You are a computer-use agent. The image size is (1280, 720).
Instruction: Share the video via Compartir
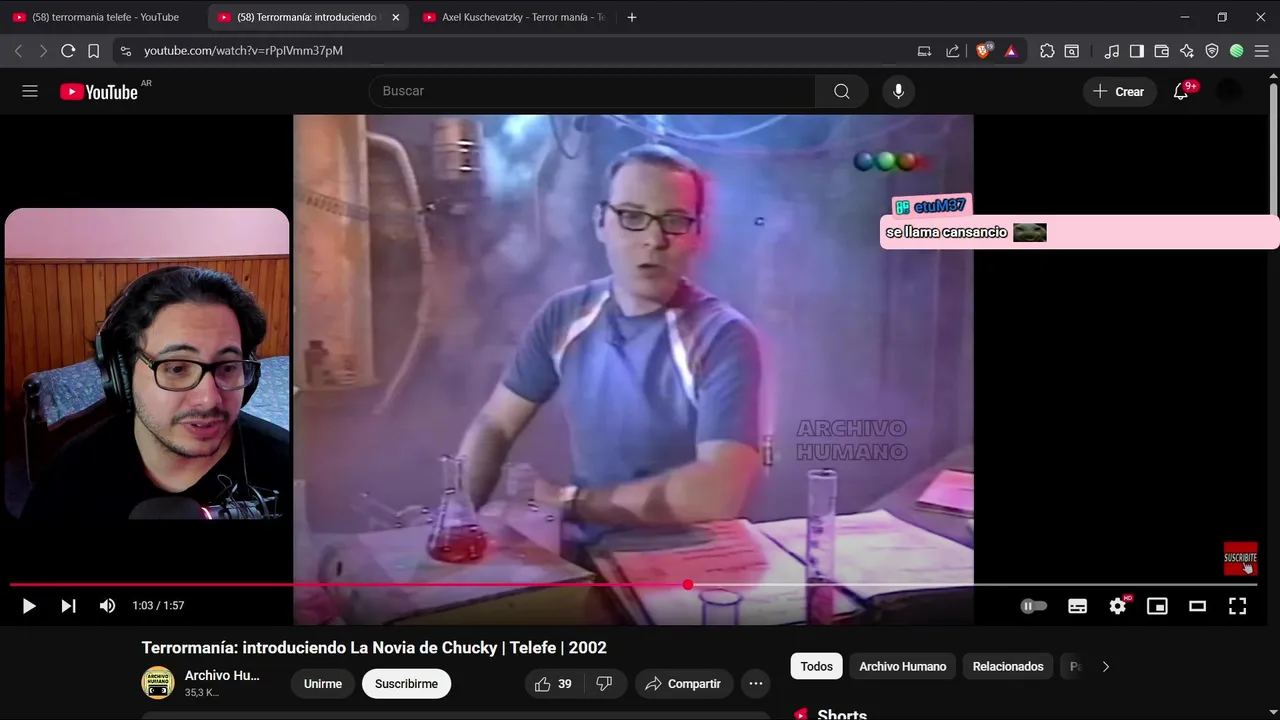pos(683,684)
